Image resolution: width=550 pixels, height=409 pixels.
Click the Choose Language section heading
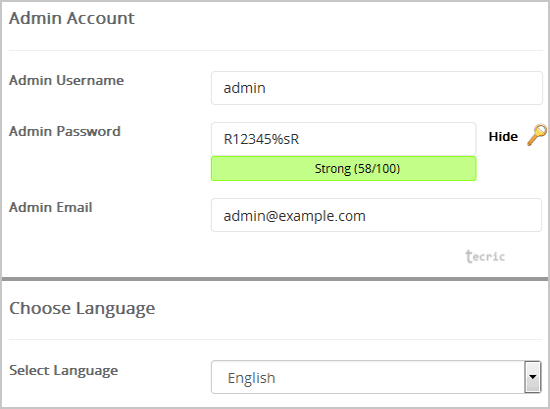click(x=82, y=309)
